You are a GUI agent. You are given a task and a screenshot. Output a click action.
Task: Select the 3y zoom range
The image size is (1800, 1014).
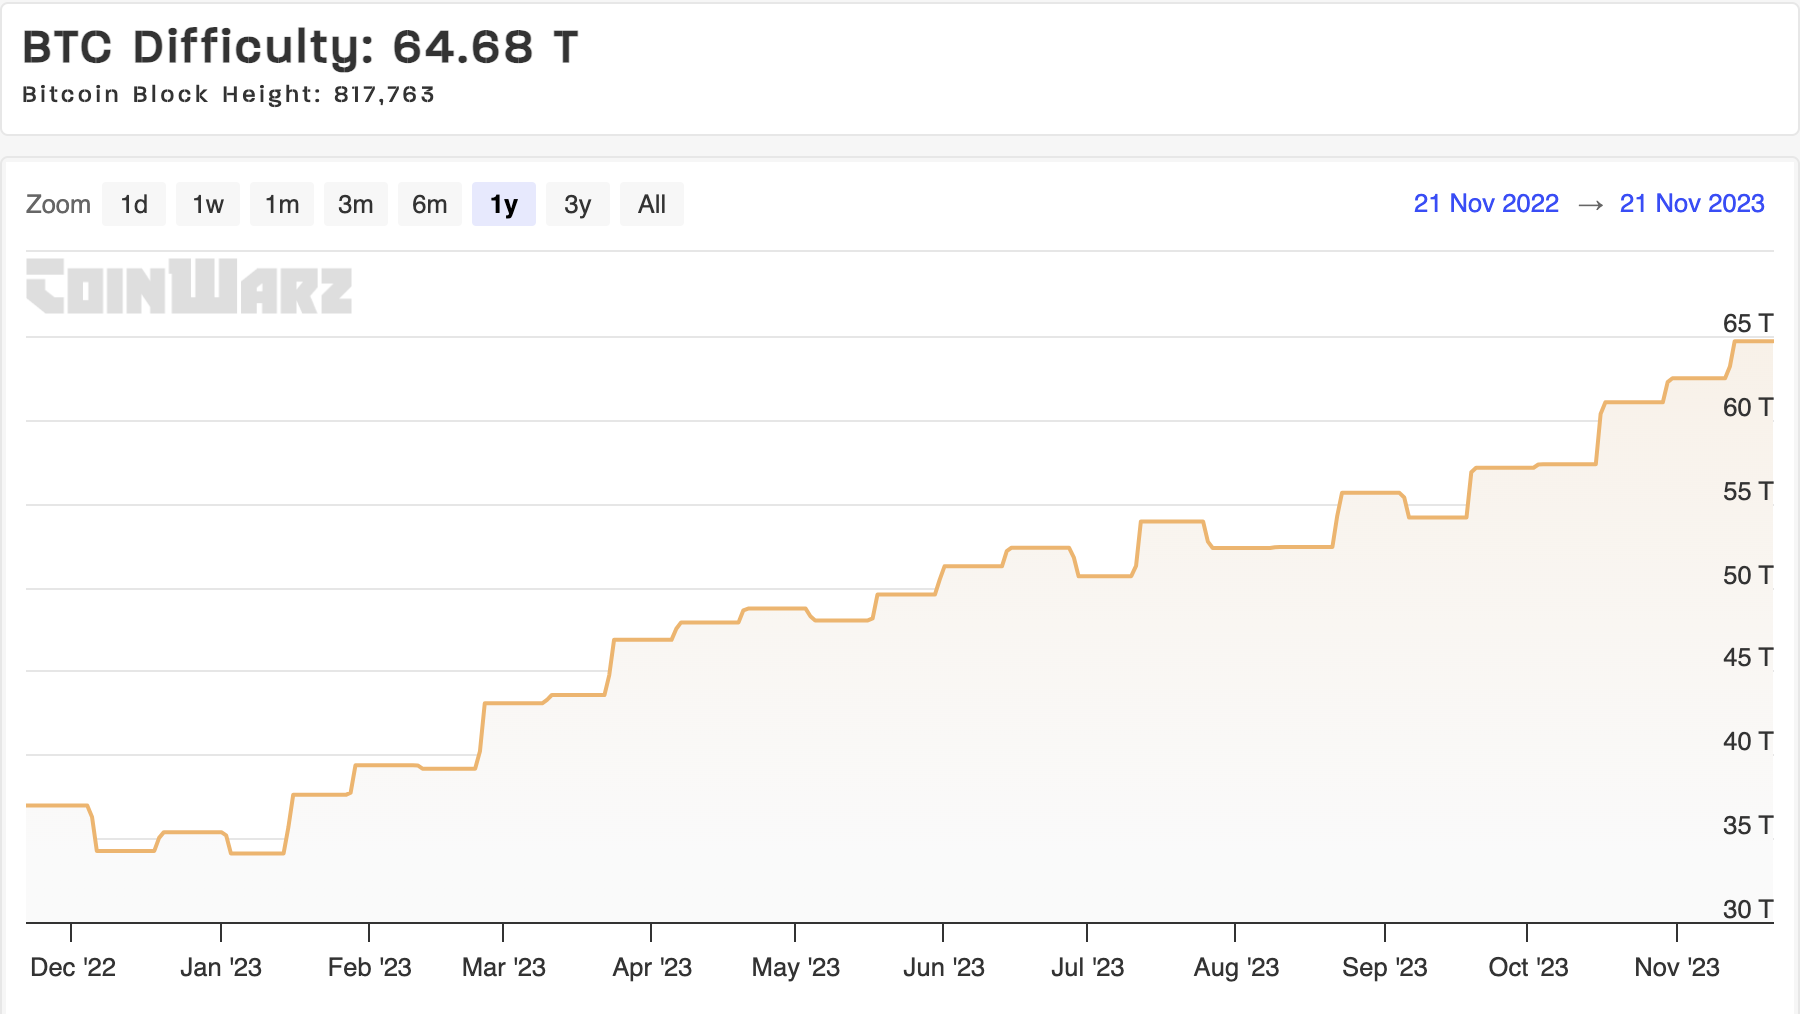(578, 204)
